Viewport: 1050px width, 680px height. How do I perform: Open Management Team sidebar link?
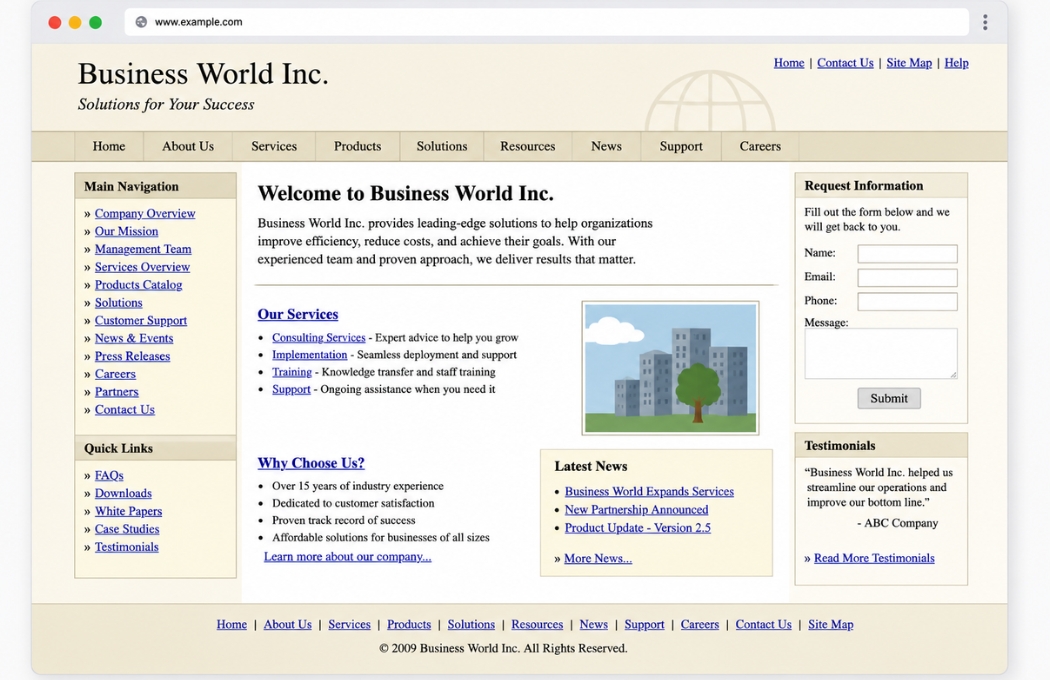pyautogui.click(x=143, y=249)
